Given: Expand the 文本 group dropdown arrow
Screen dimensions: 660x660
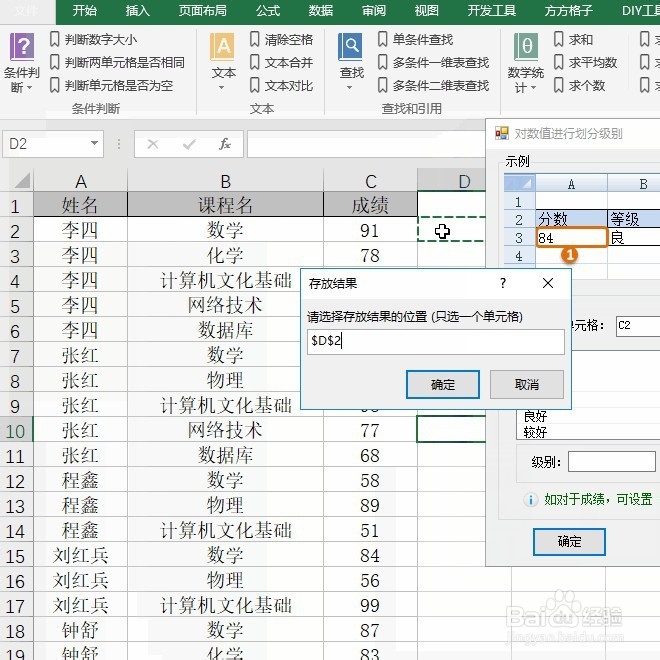Looking at the screenshot, I should (222, 88).
